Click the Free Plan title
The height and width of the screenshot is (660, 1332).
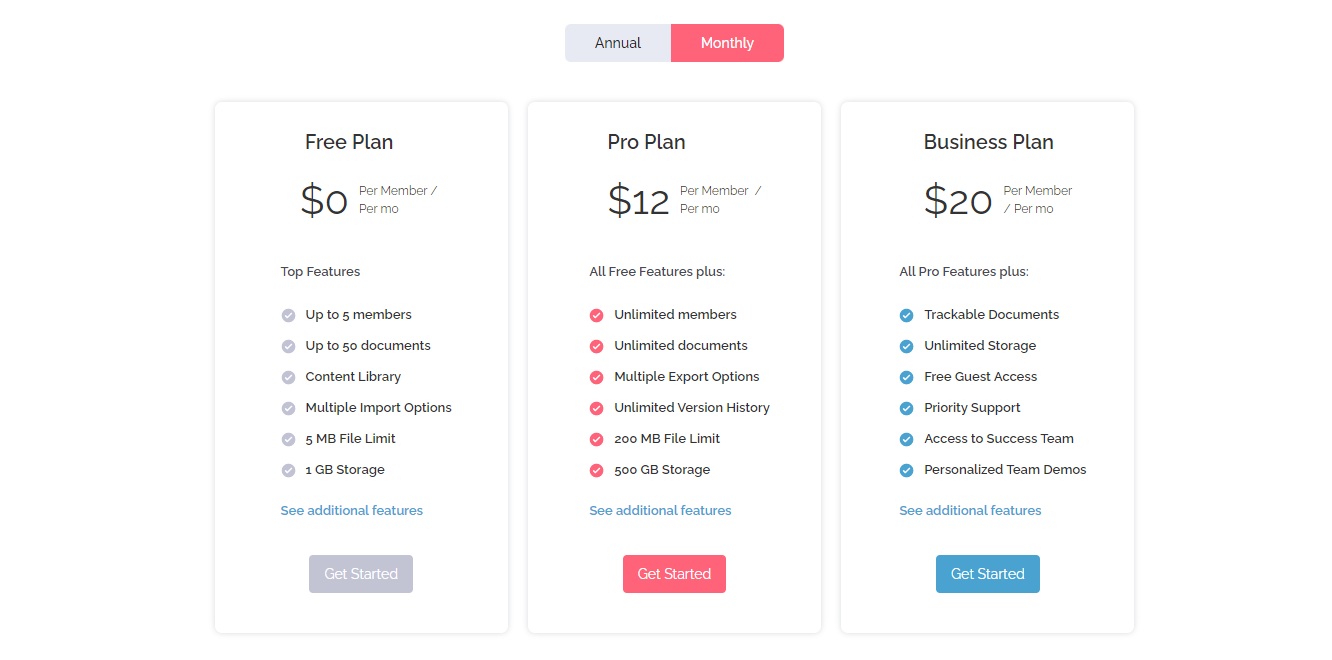pos(349,142)
